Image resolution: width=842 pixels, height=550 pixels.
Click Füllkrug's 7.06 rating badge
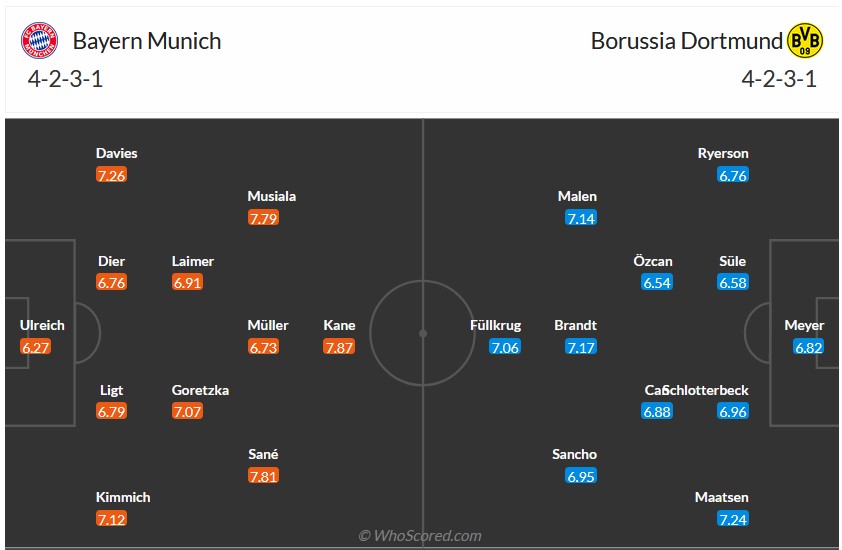(x=505, y=347)
